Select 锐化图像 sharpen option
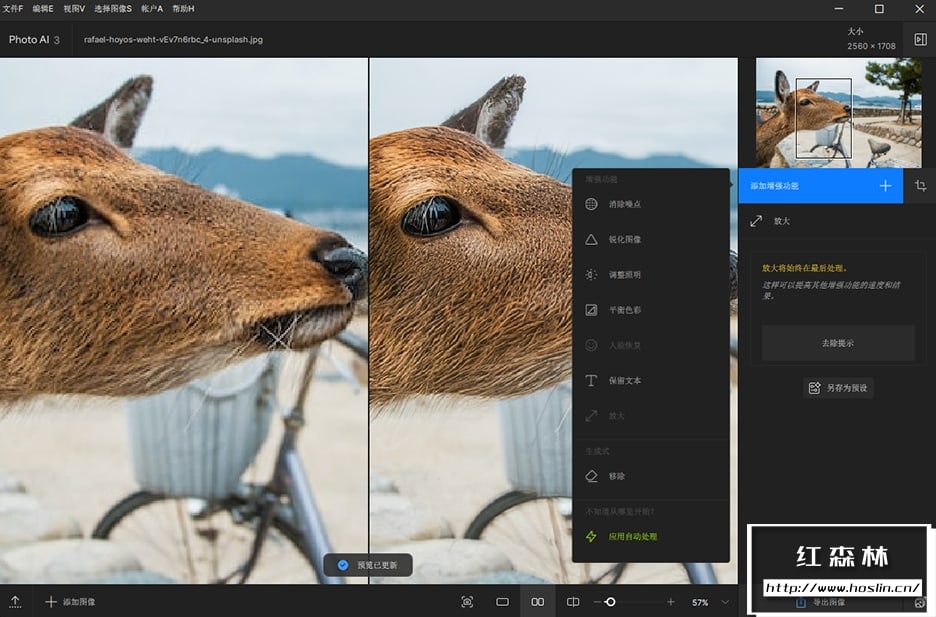The image size is (936, 617). (x=625, y=240)
